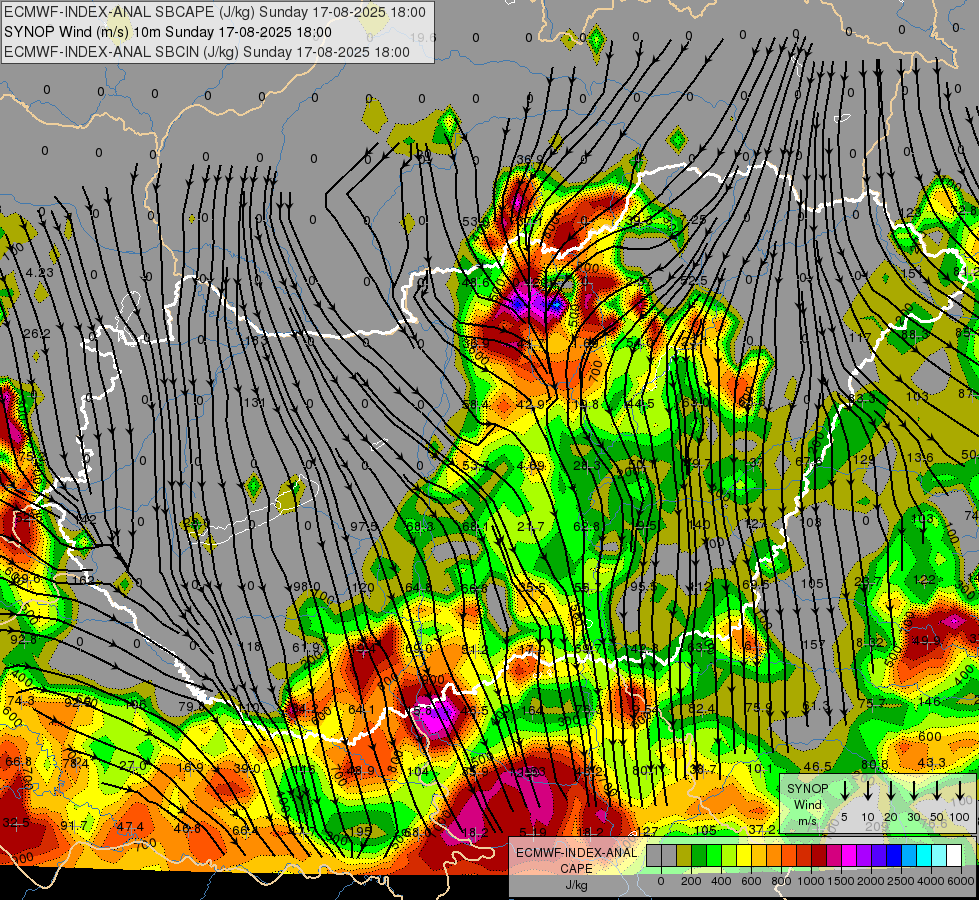
Task: Click the map value 157
Action: tap(814, 644)
